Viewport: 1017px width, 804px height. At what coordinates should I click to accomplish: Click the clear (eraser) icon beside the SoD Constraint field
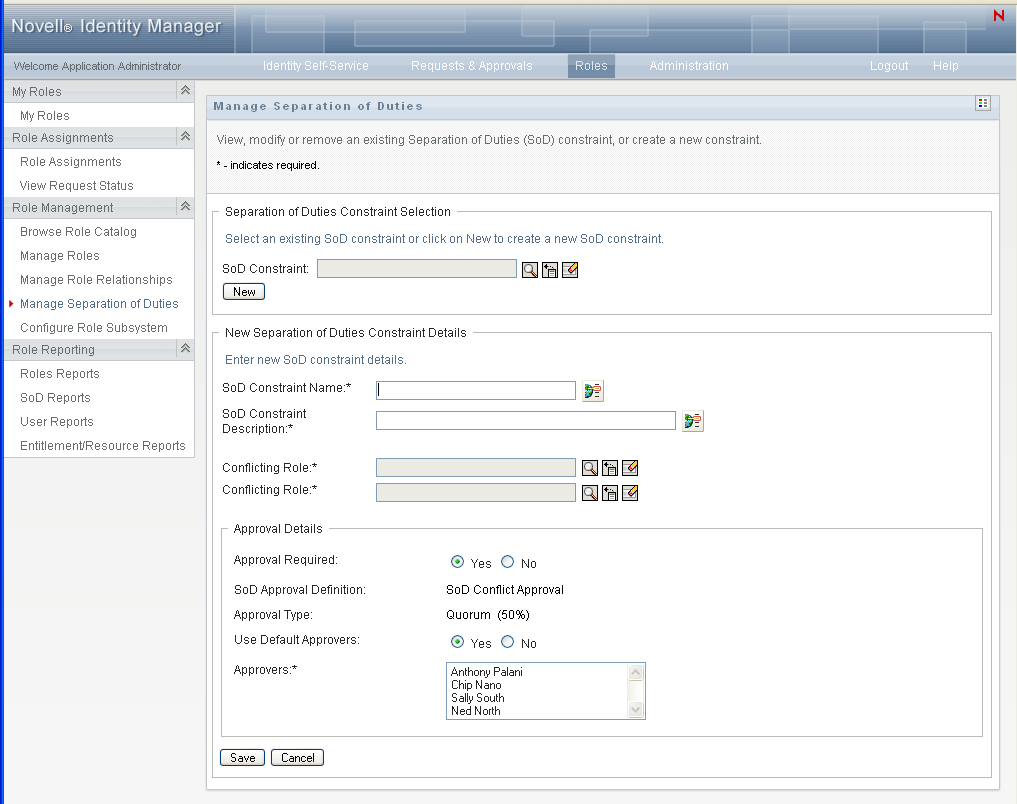point(570,270)
